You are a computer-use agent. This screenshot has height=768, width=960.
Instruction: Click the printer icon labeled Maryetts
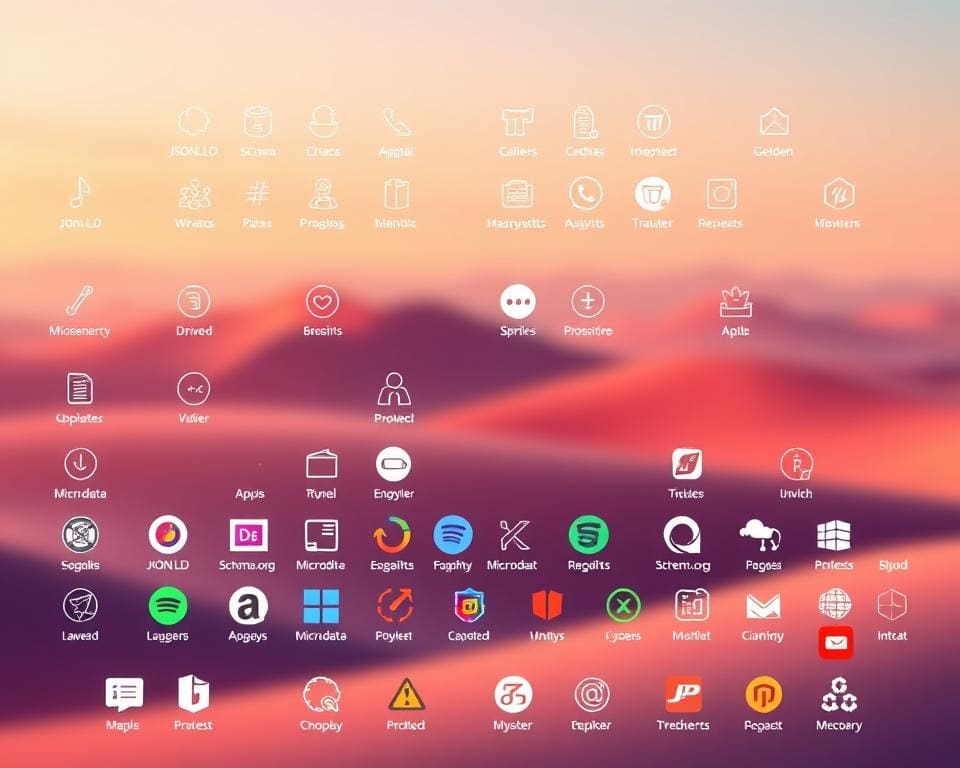pos(517,194)
